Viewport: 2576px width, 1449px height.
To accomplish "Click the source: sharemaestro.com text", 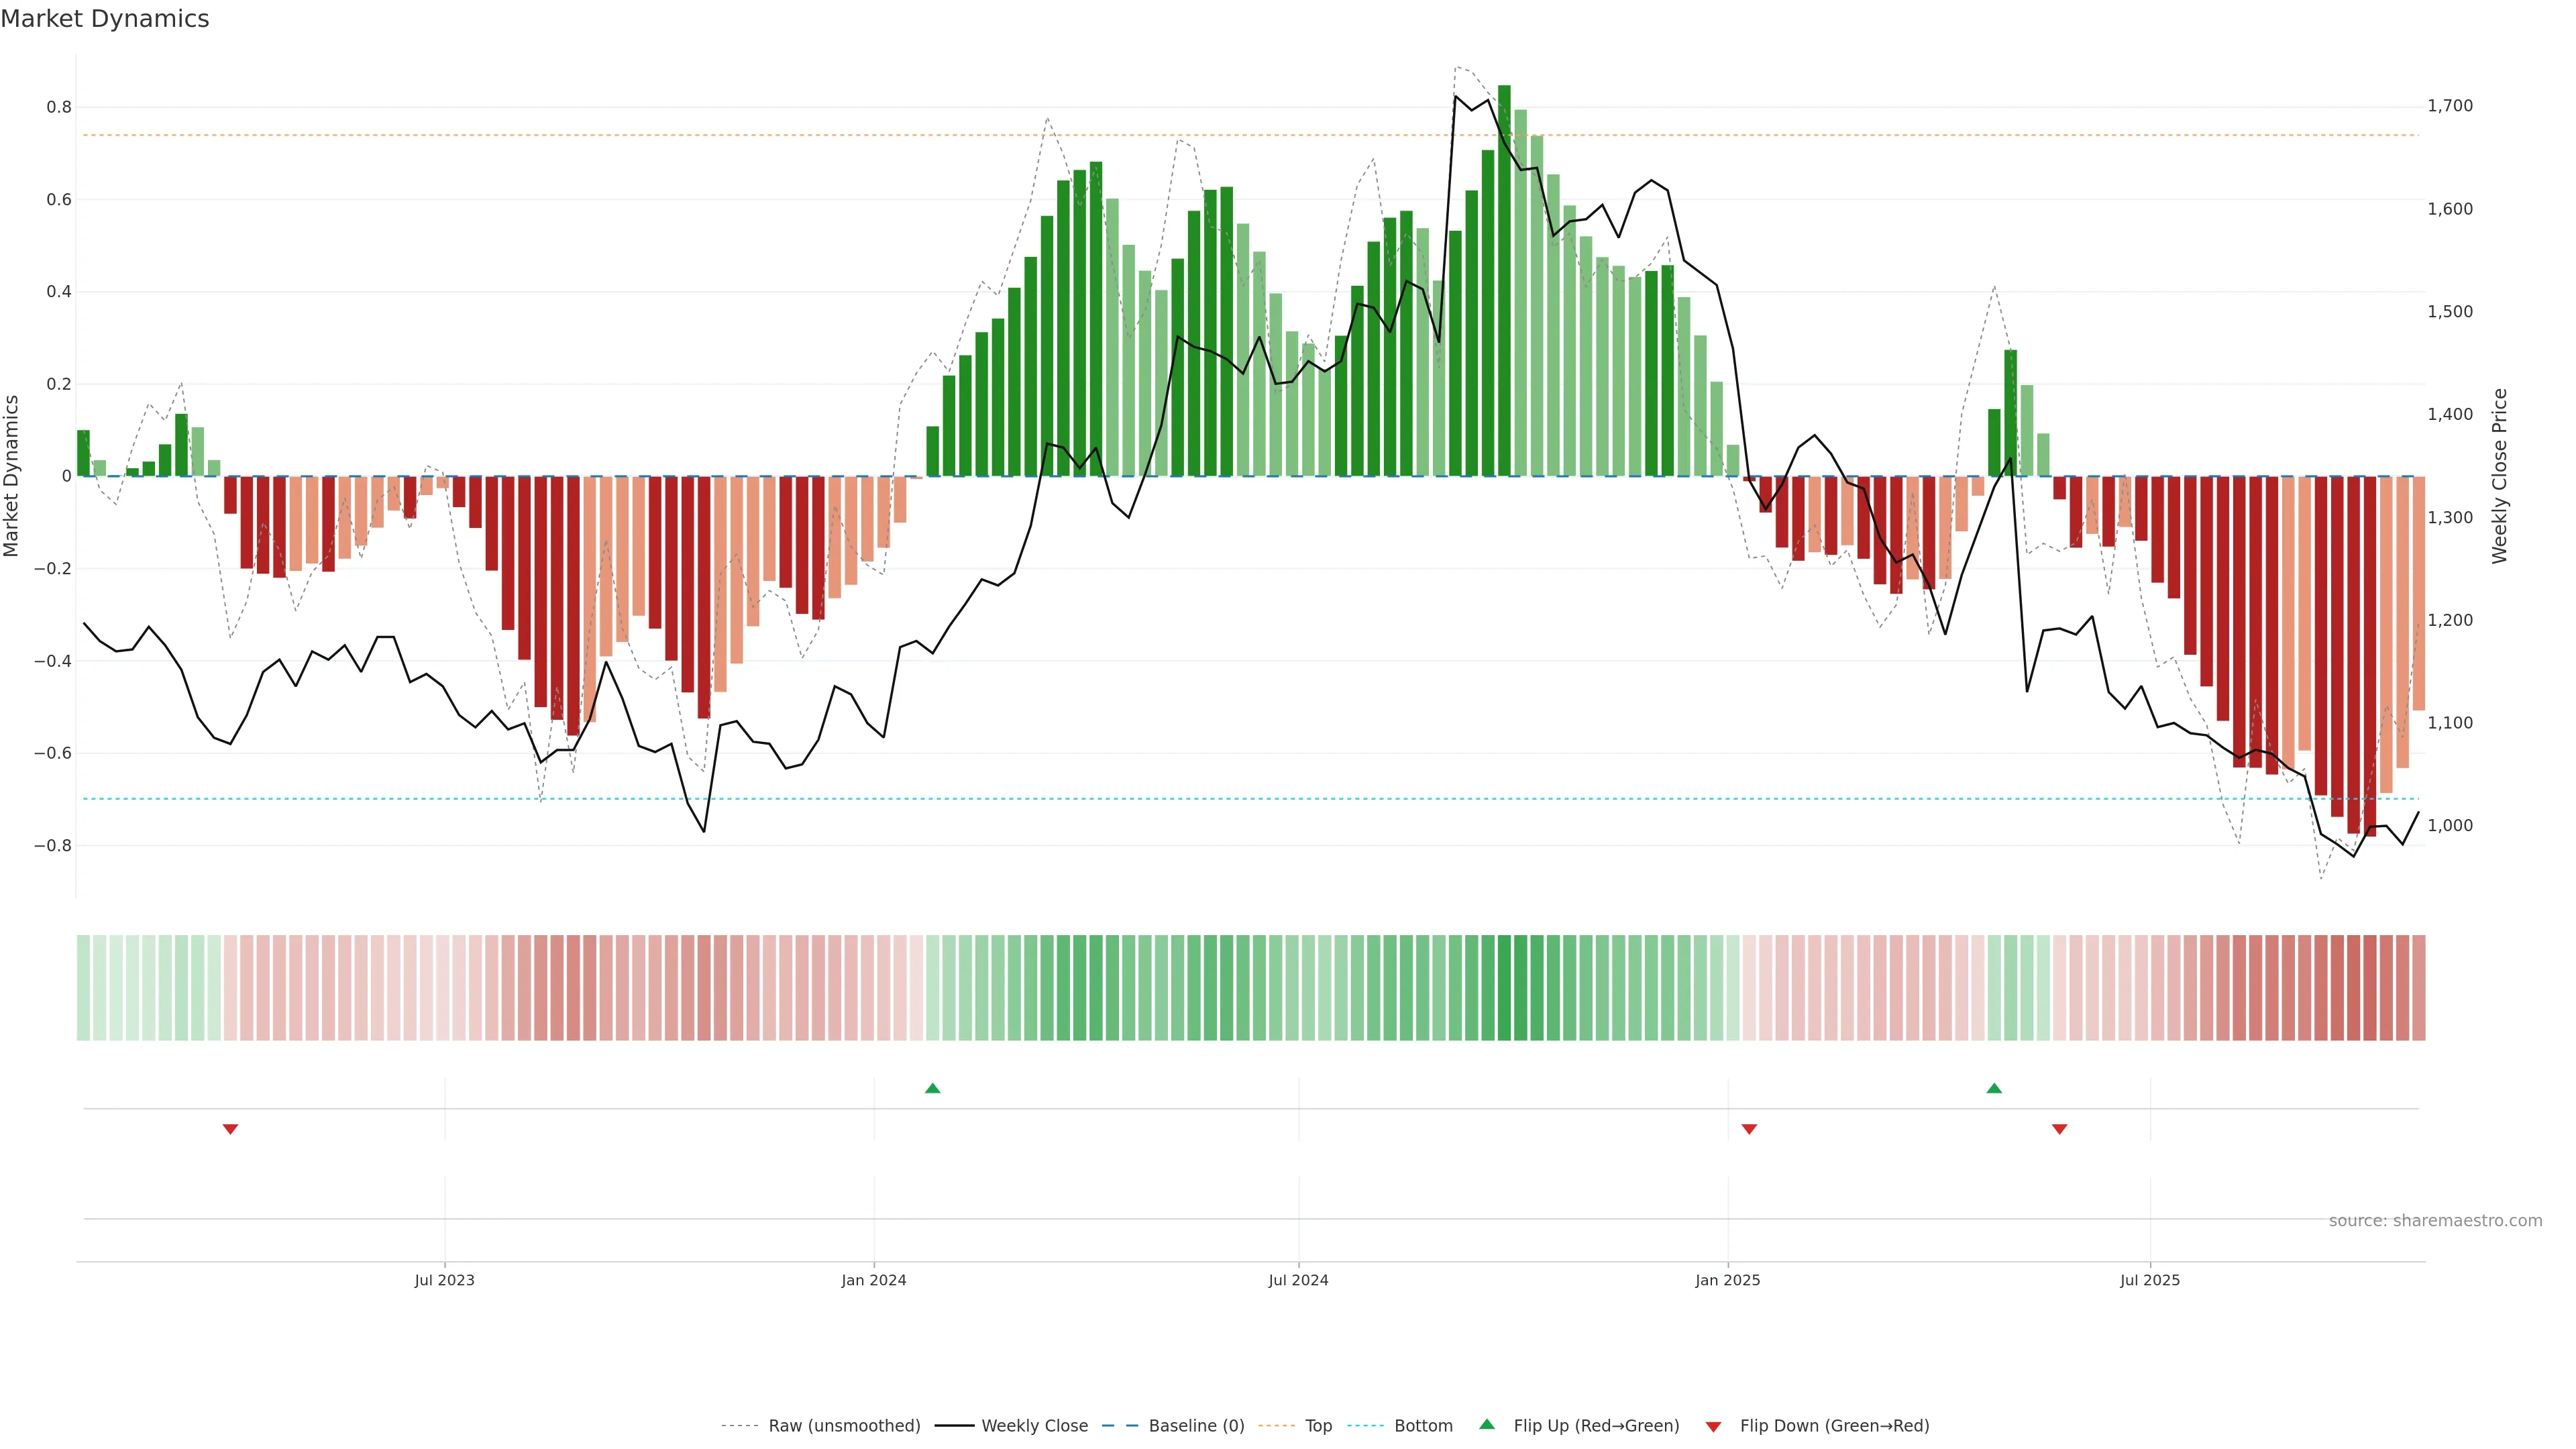I will [x=2435, y=1221].
